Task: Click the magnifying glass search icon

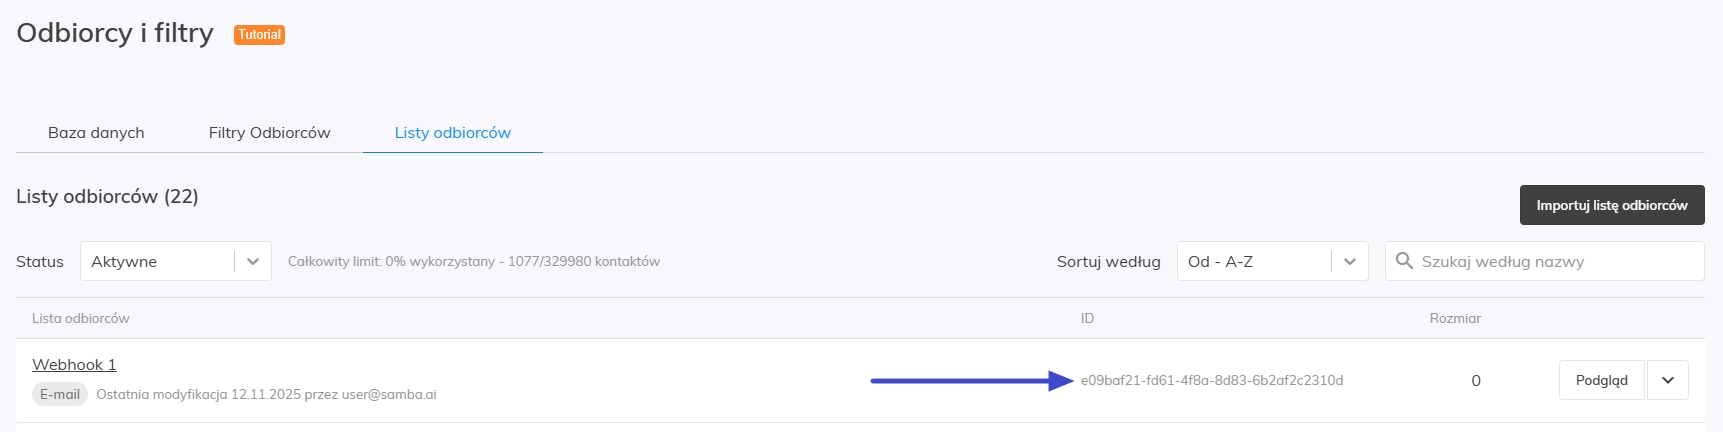Action: (x=1404, y=261)
